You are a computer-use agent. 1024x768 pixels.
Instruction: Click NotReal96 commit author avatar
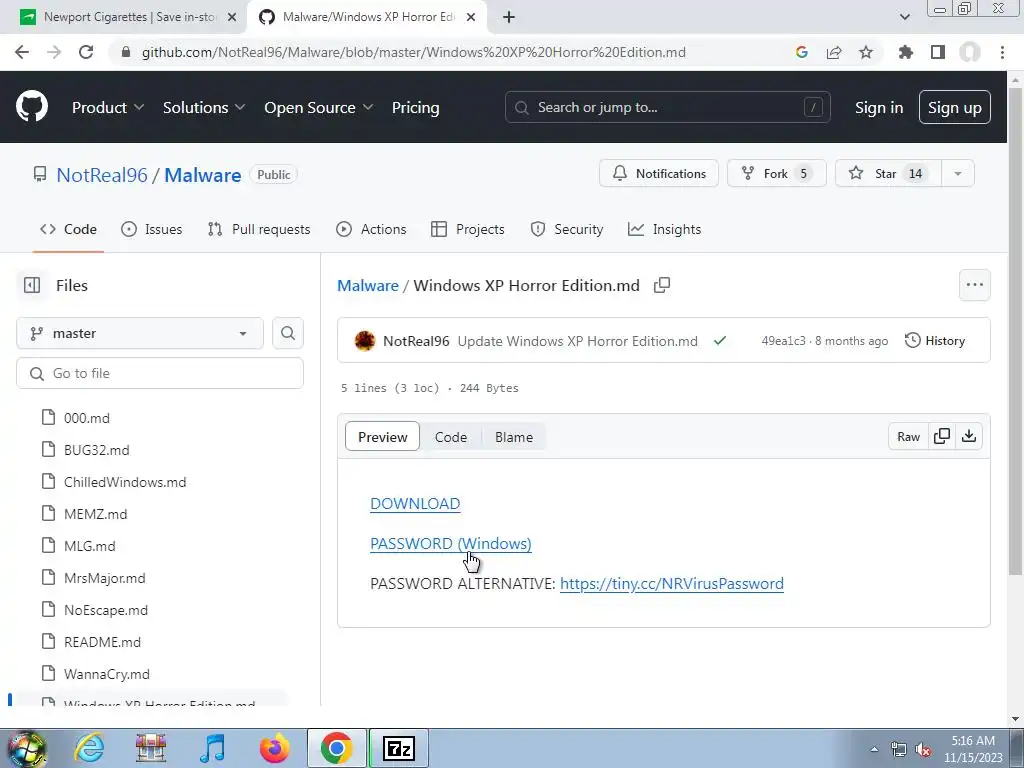[x=364, y=341]
